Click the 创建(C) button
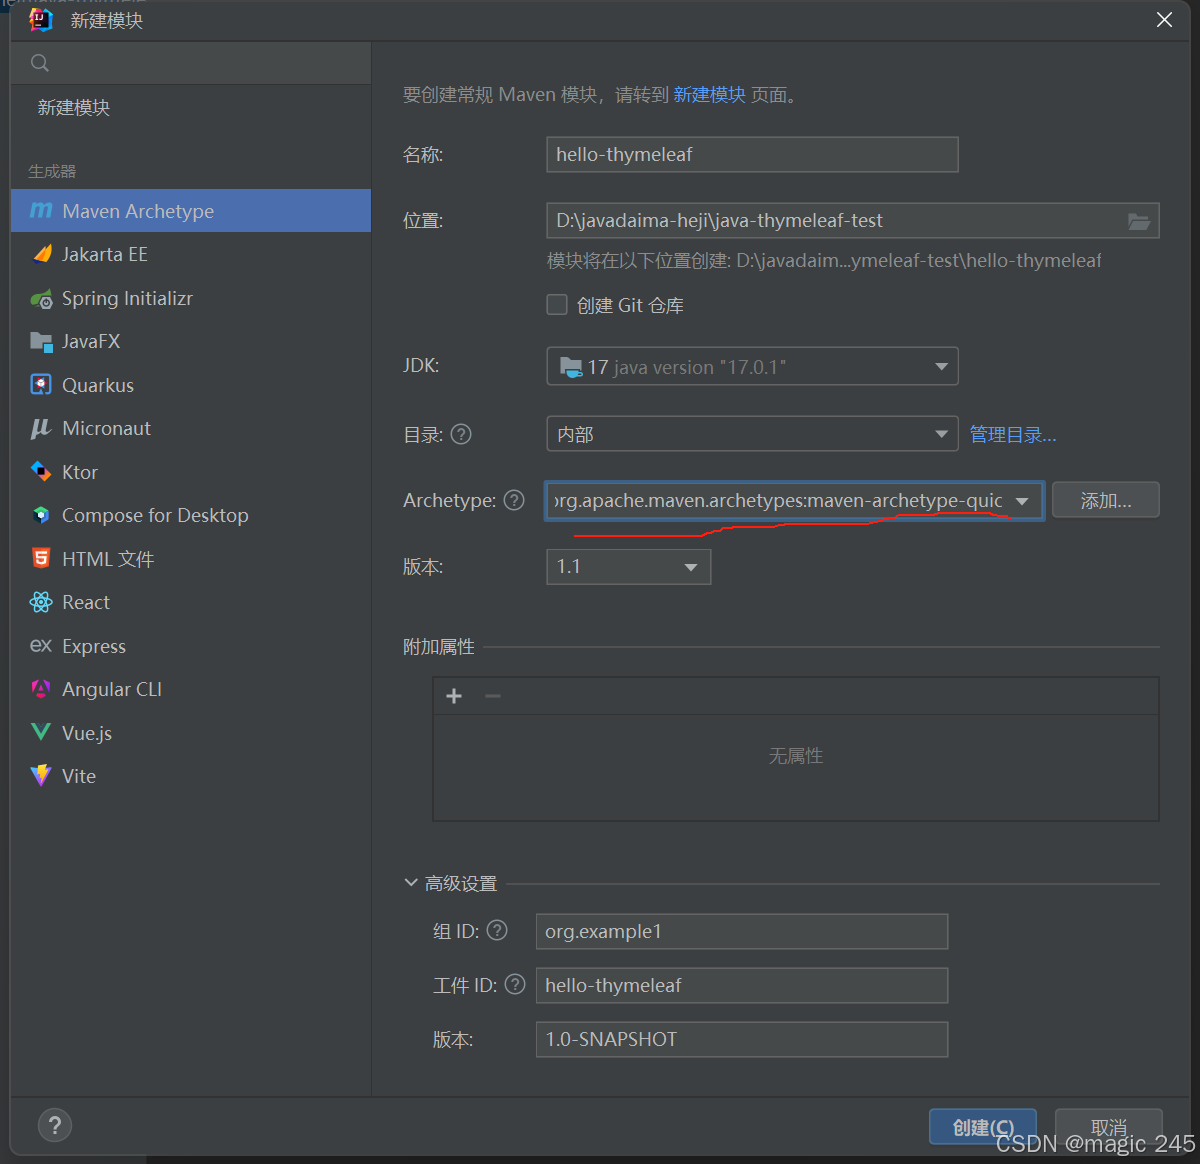Image resolution: width=1200 pixels, height=1164 pixels. tap(983, 1127)
